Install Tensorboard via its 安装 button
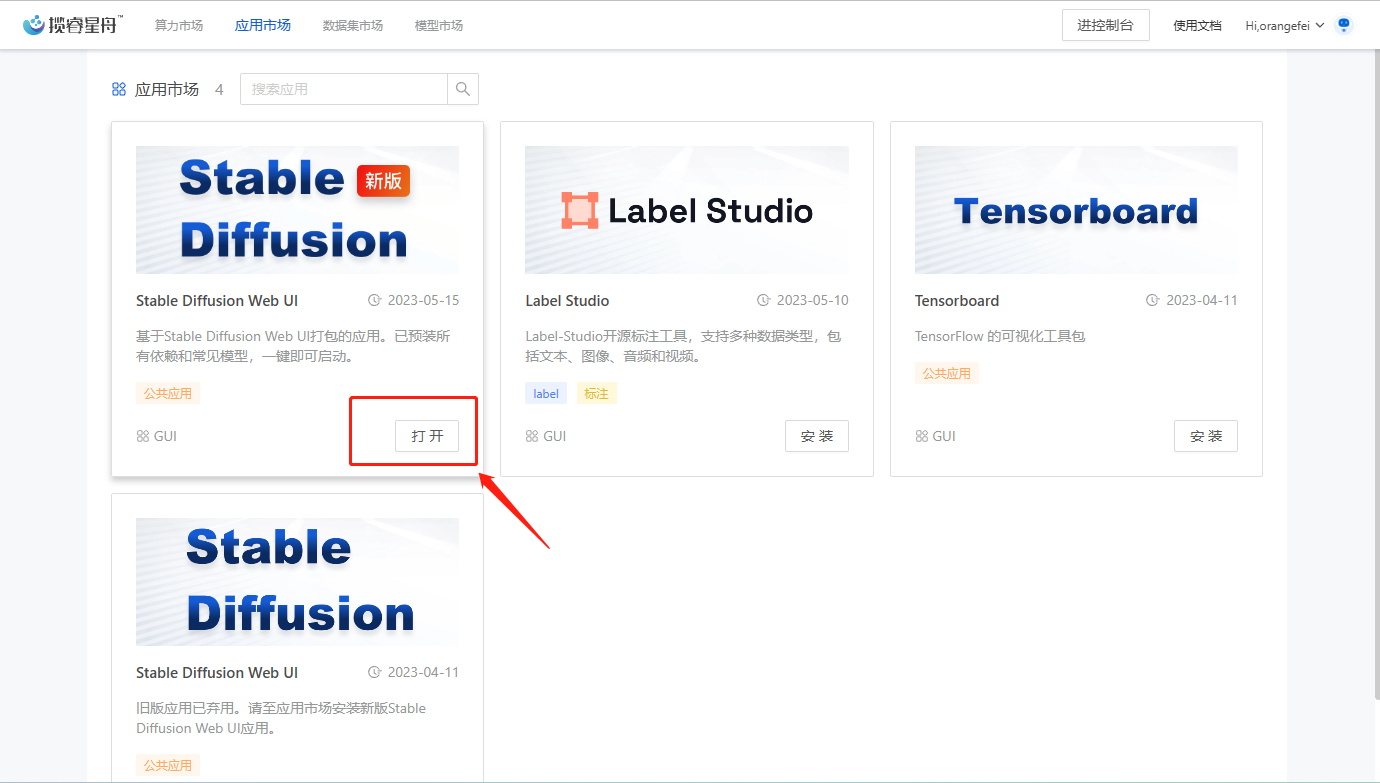The height and width of the screenshot is (783, 1380). (x=1205, y=435)
